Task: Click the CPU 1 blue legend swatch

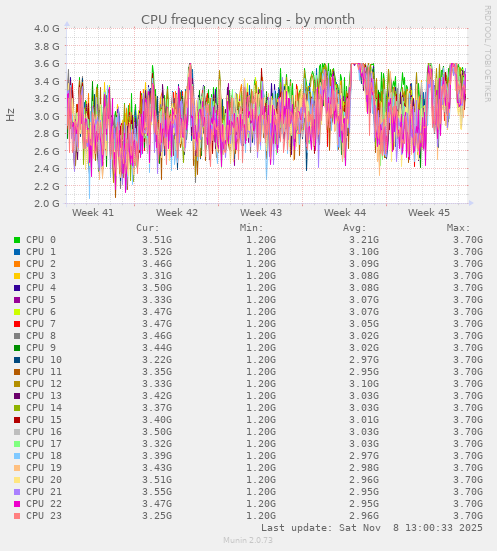Action: [x=17, y=252]
